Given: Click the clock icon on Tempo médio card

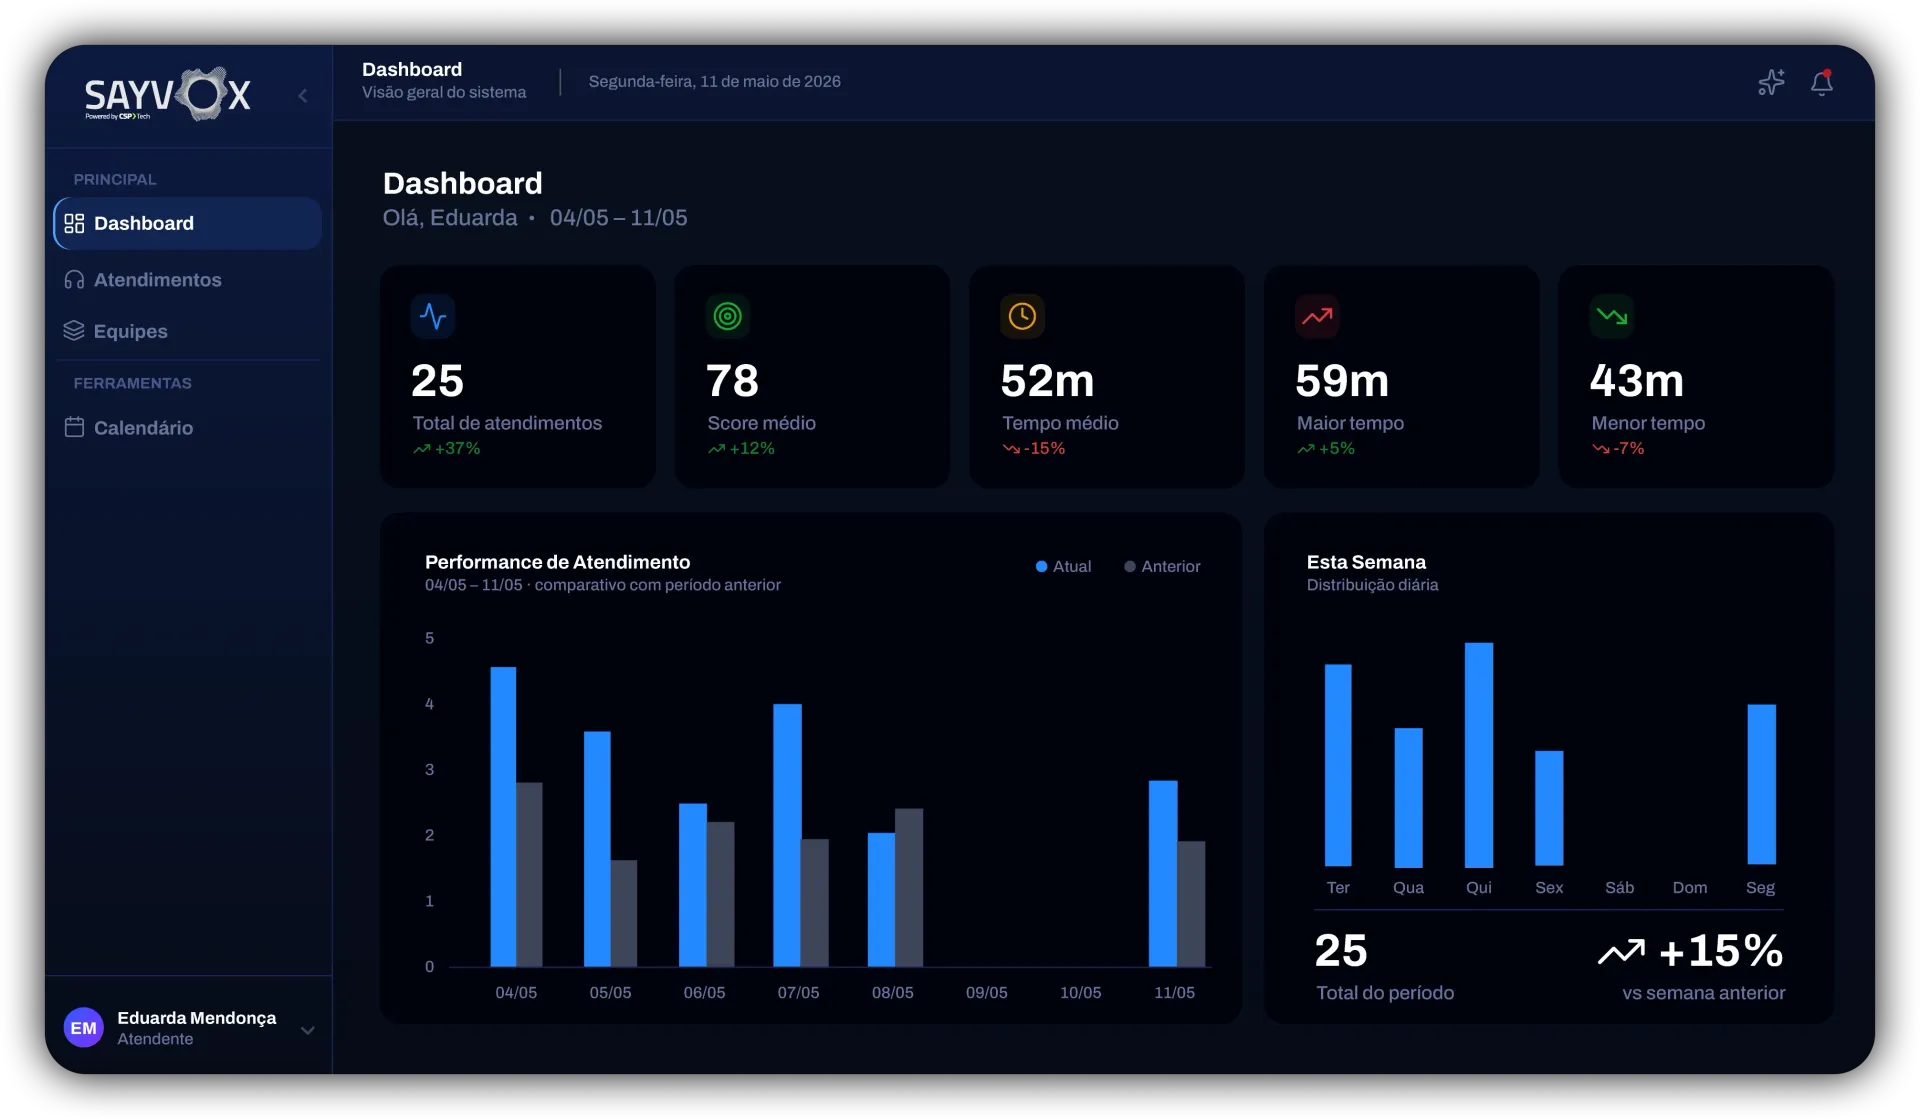Looking at the screenshot, I should pos(1022,316).
